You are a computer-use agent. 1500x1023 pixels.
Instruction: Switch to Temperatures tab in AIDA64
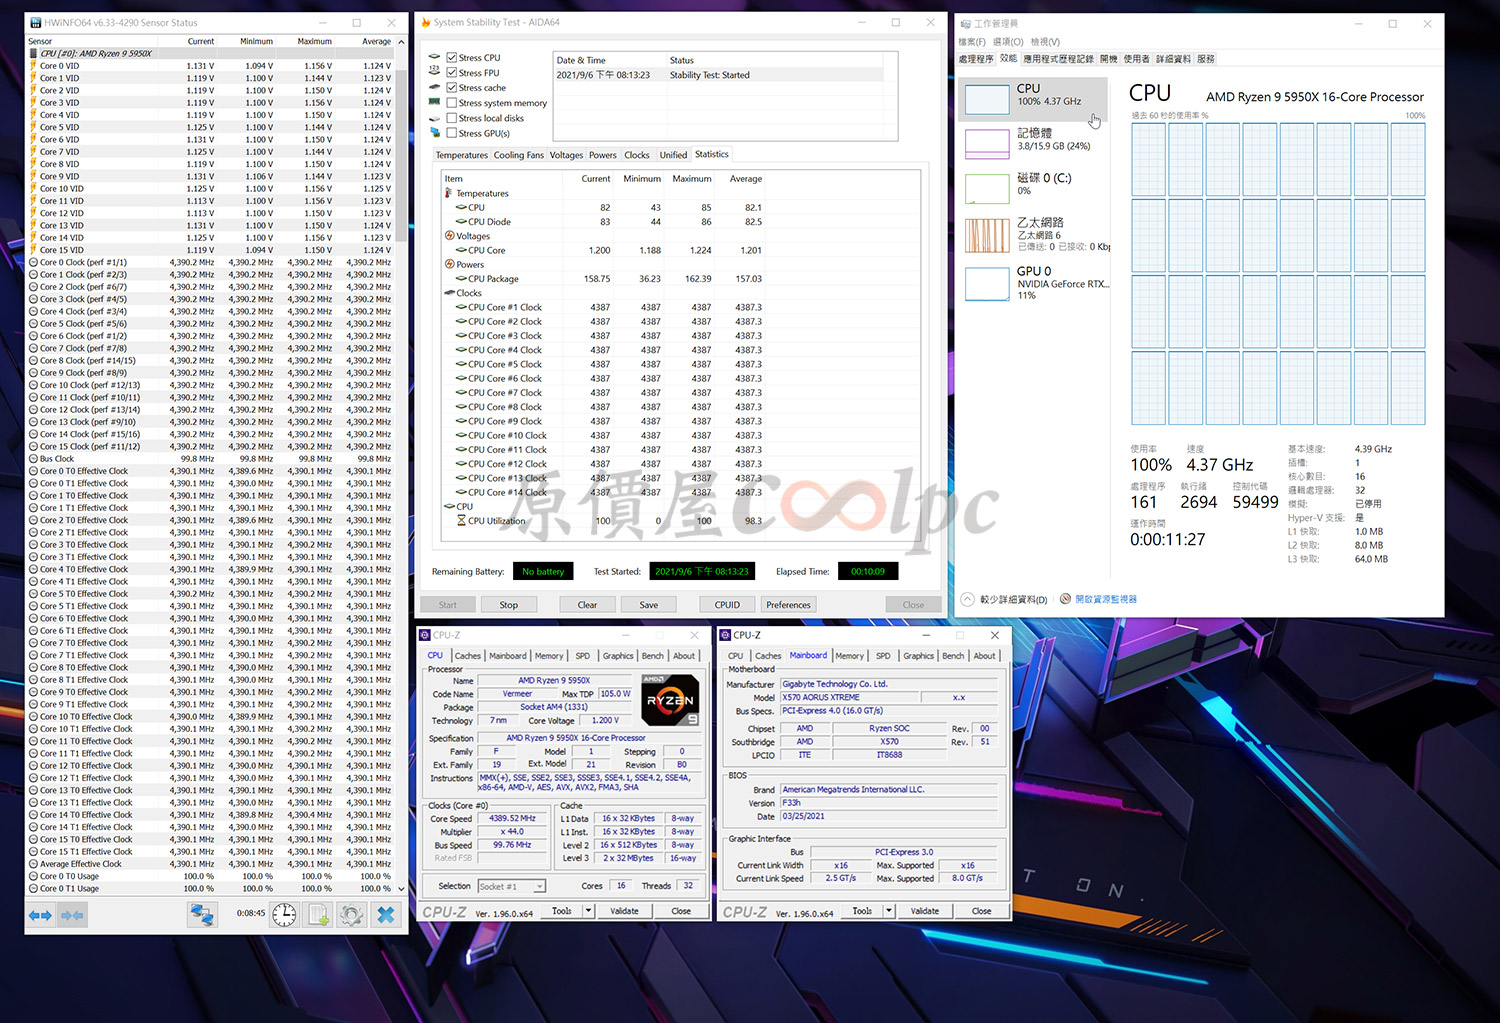(x=461, y=155)
